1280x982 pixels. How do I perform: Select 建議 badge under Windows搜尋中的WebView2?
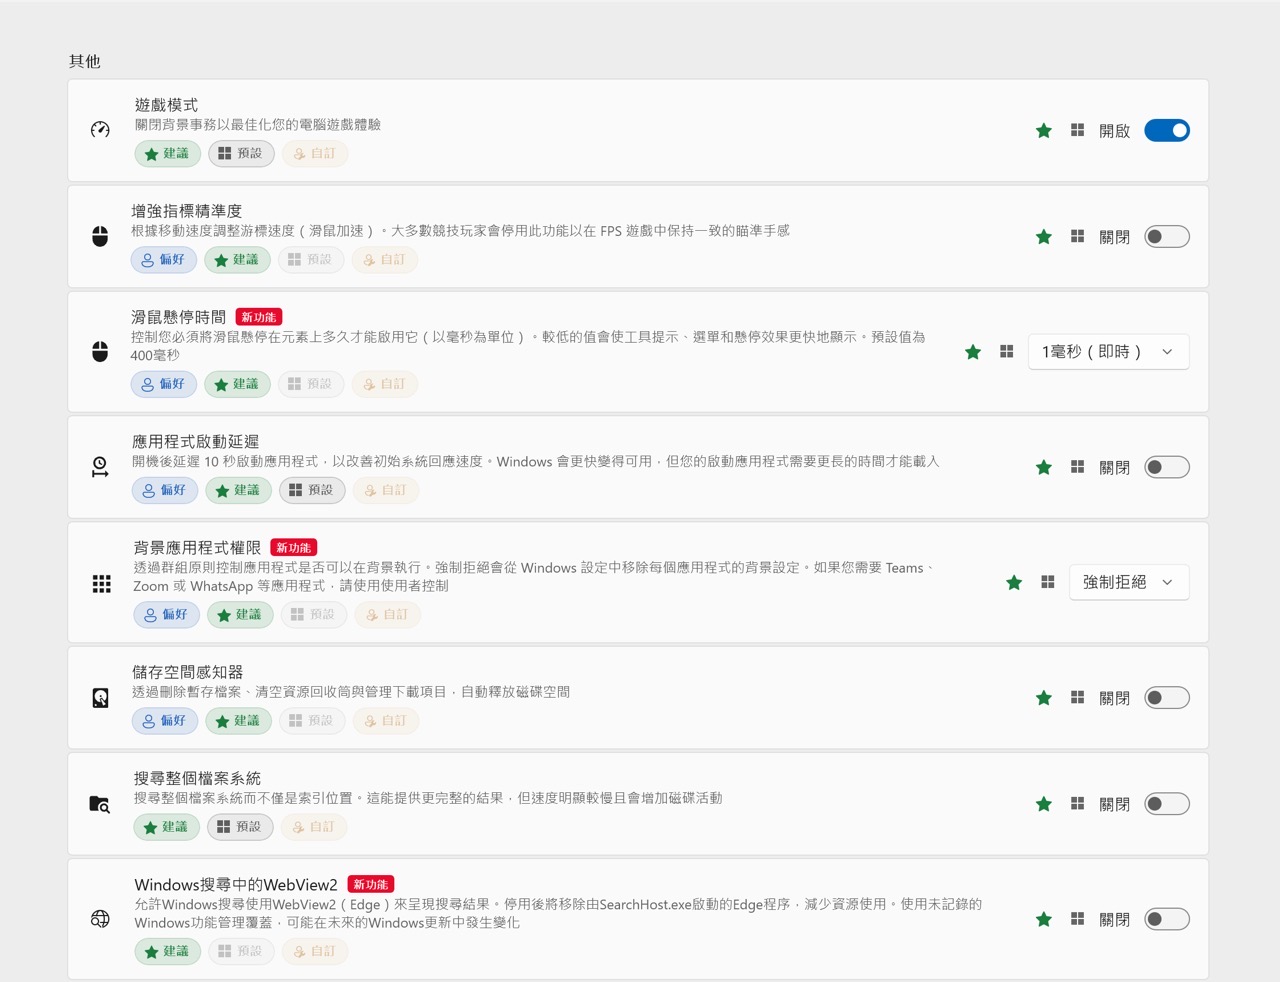168,952
